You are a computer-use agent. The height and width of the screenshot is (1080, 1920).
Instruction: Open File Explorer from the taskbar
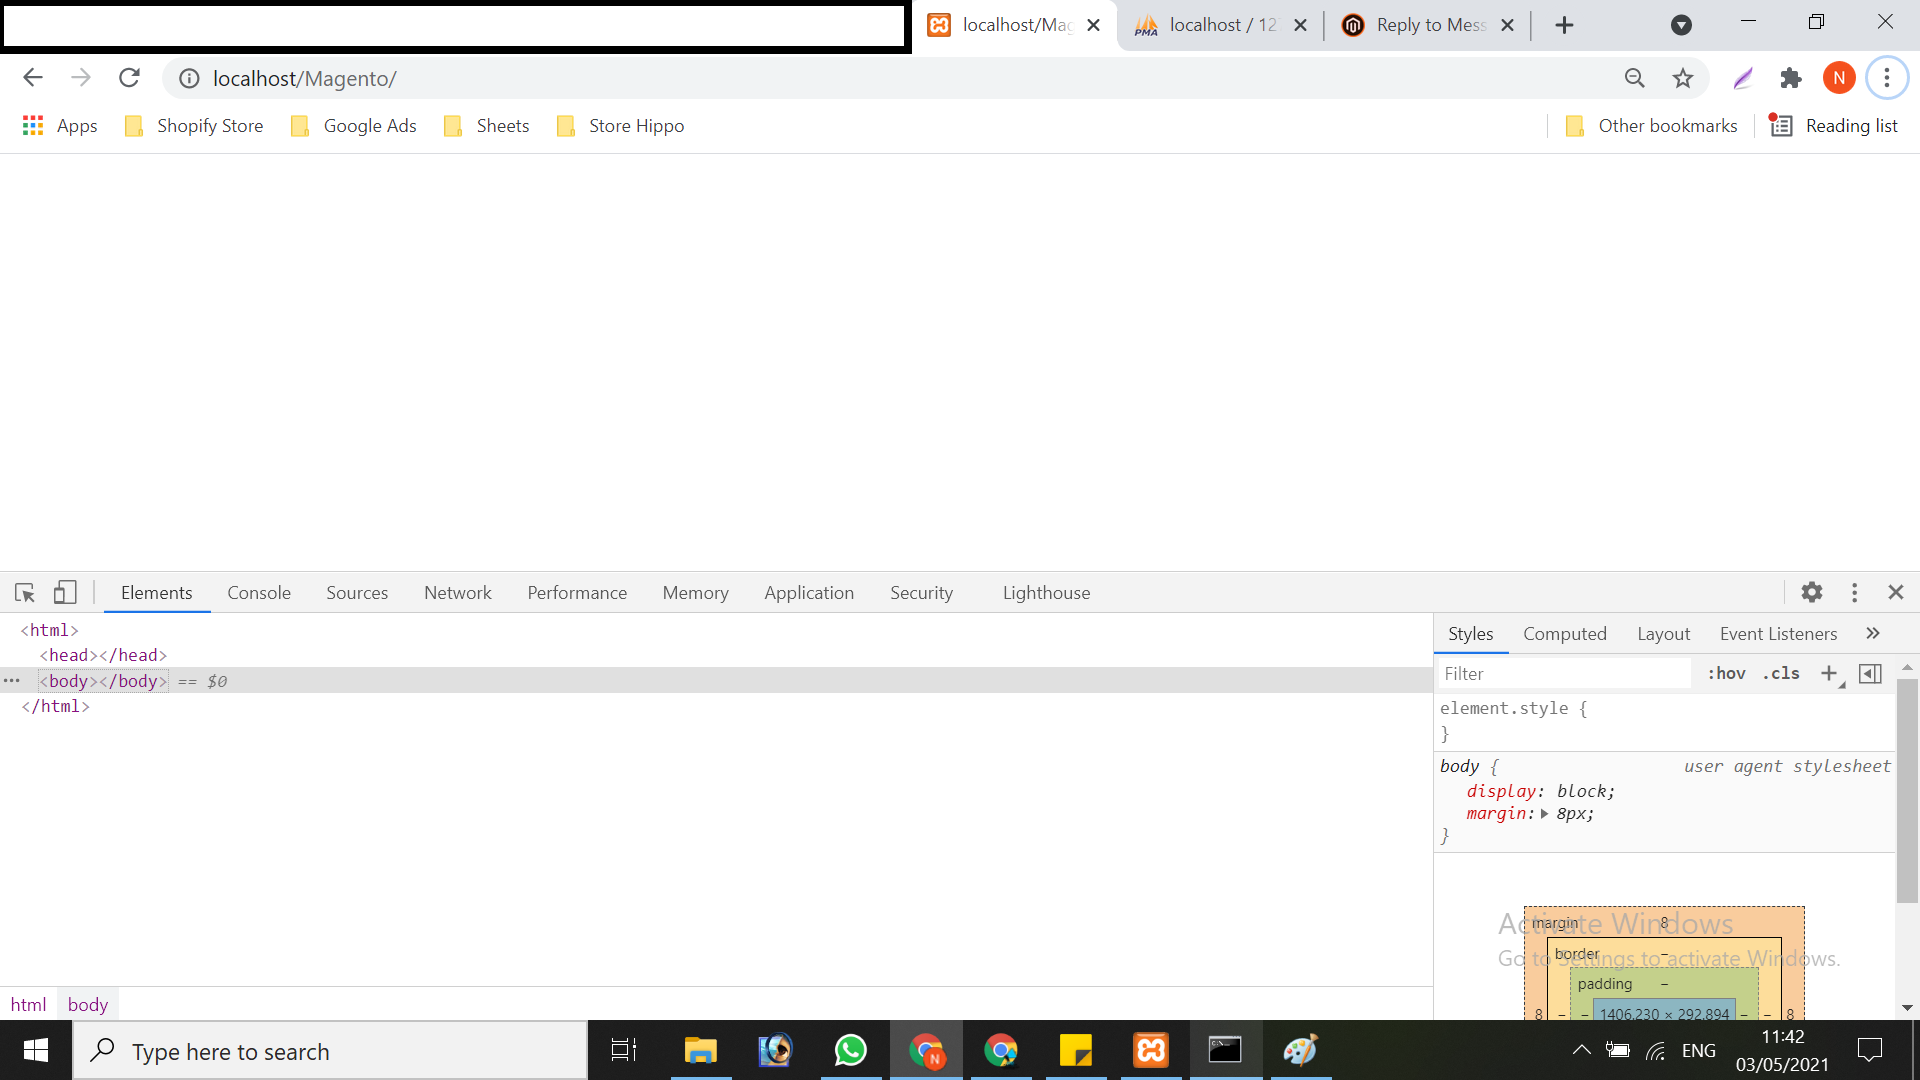click(x=700, y=1050)
